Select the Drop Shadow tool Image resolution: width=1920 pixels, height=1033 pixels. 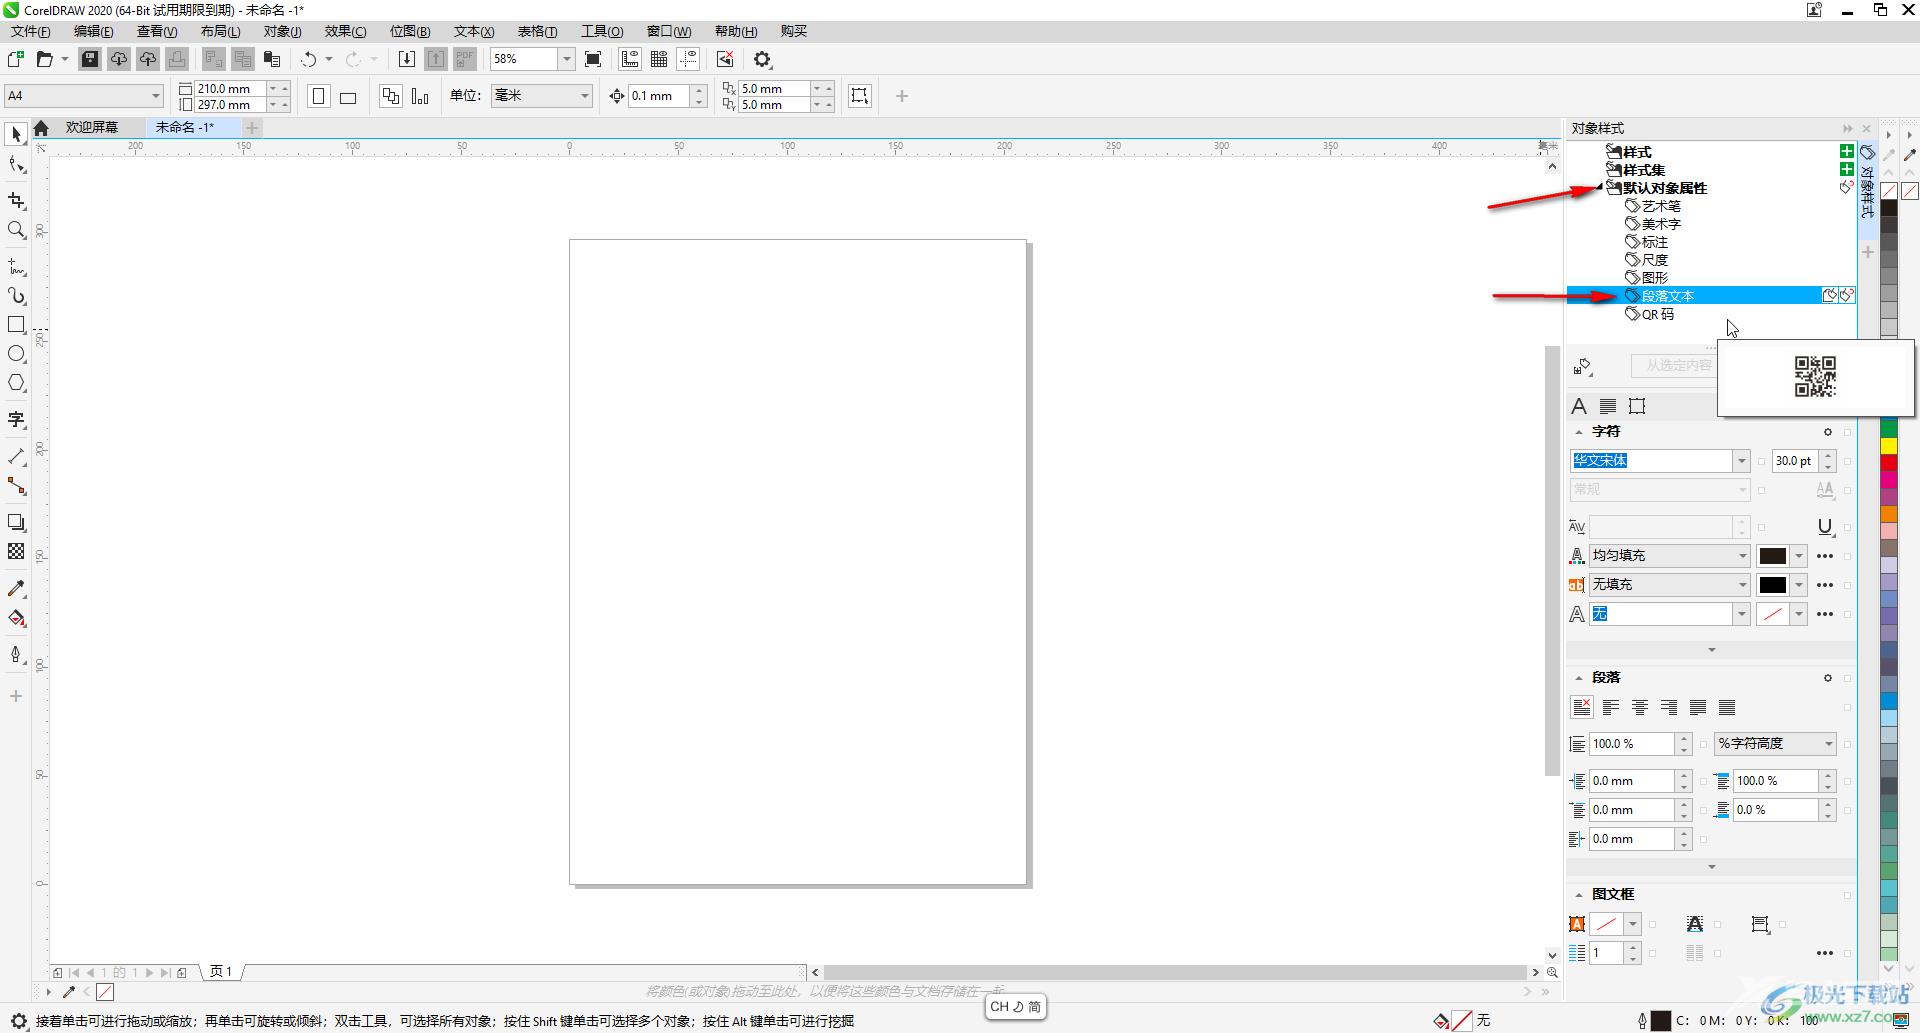pos(16,523)
